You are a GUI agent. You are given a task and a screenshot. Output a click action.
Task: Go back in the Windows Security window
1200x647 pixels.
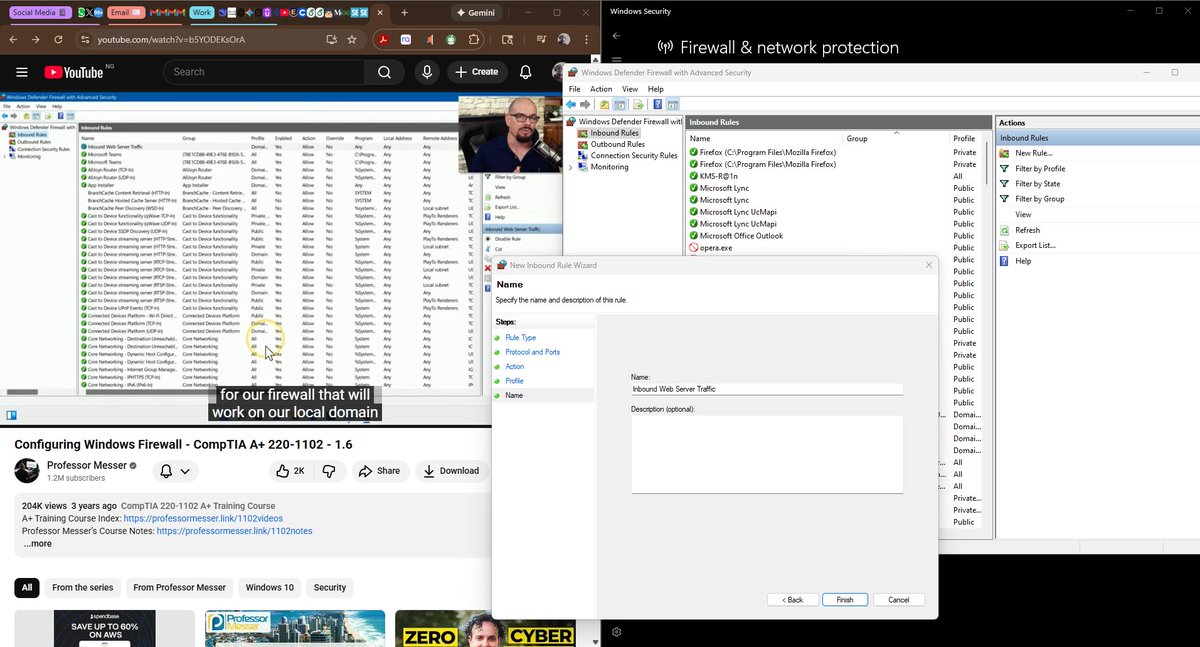click(616, 36)
